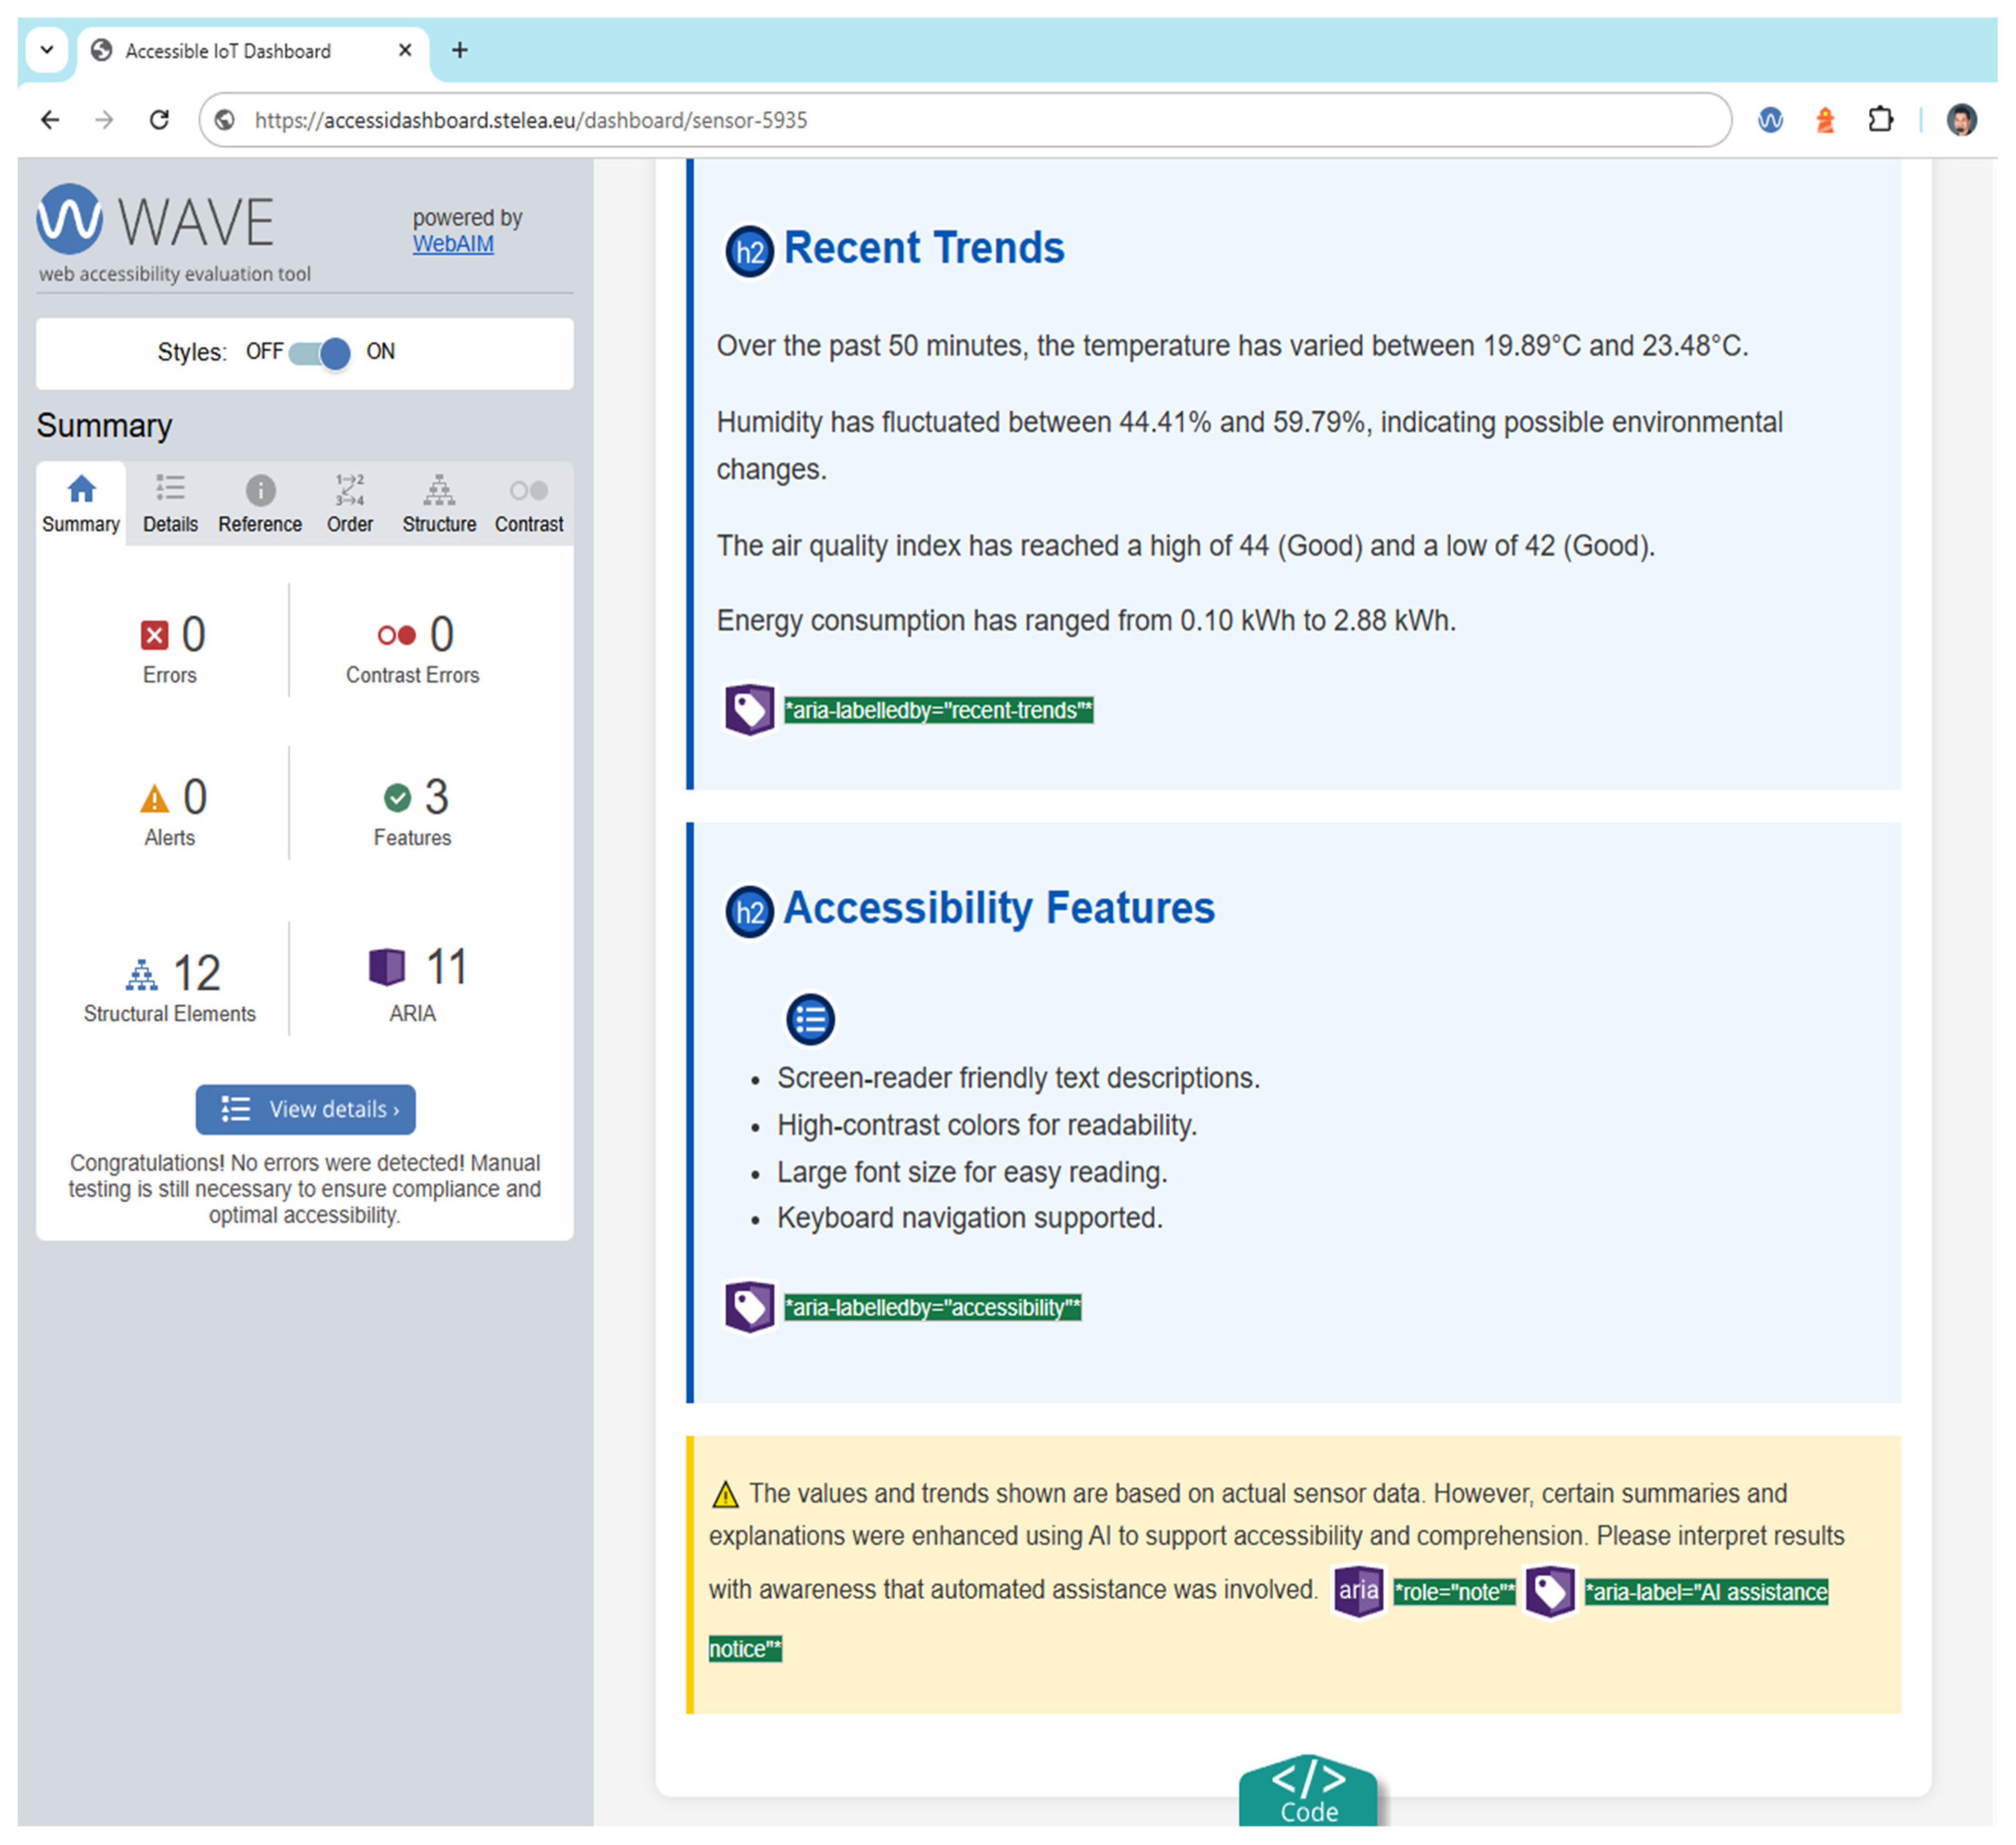The width and height of the screenshot is (2016, 1845).
Task: Click 'Screen-reader friendly text descriptions.' item
Action: point(1019,1079)
